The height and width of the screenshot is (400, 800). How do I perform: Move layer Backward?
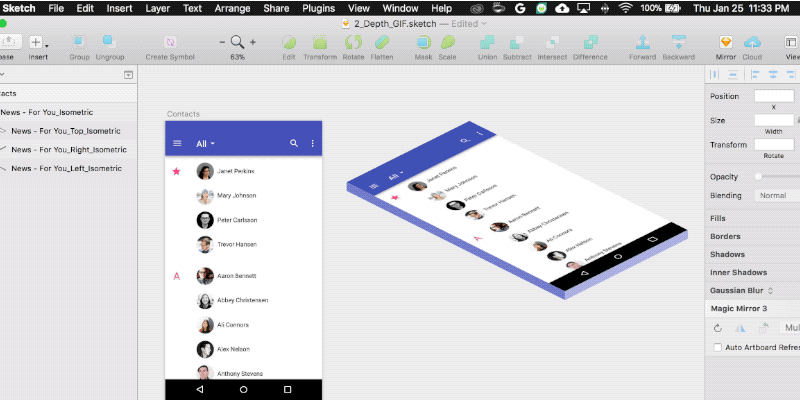(679, 42)
